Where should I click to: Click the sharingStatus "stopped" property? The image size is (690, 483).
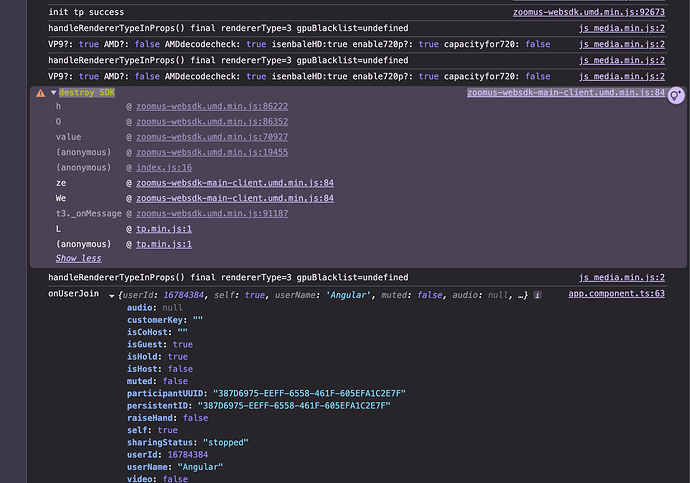(x=187, y=443)
